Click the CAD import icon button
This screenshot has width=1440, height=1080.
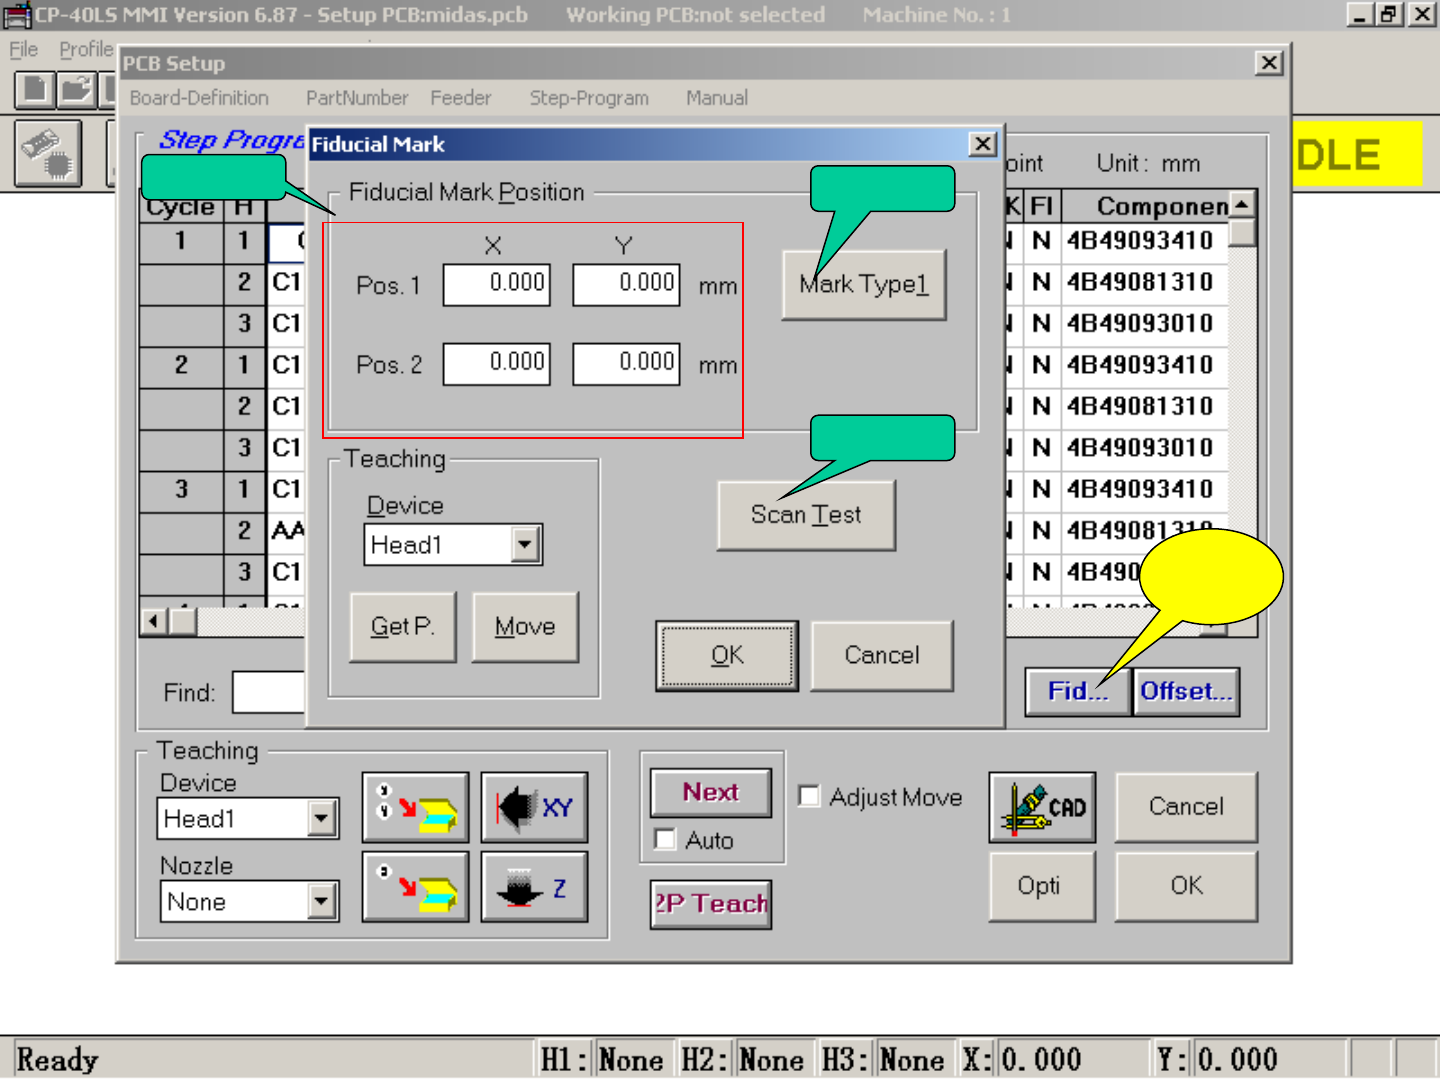tap(1041, 807)
